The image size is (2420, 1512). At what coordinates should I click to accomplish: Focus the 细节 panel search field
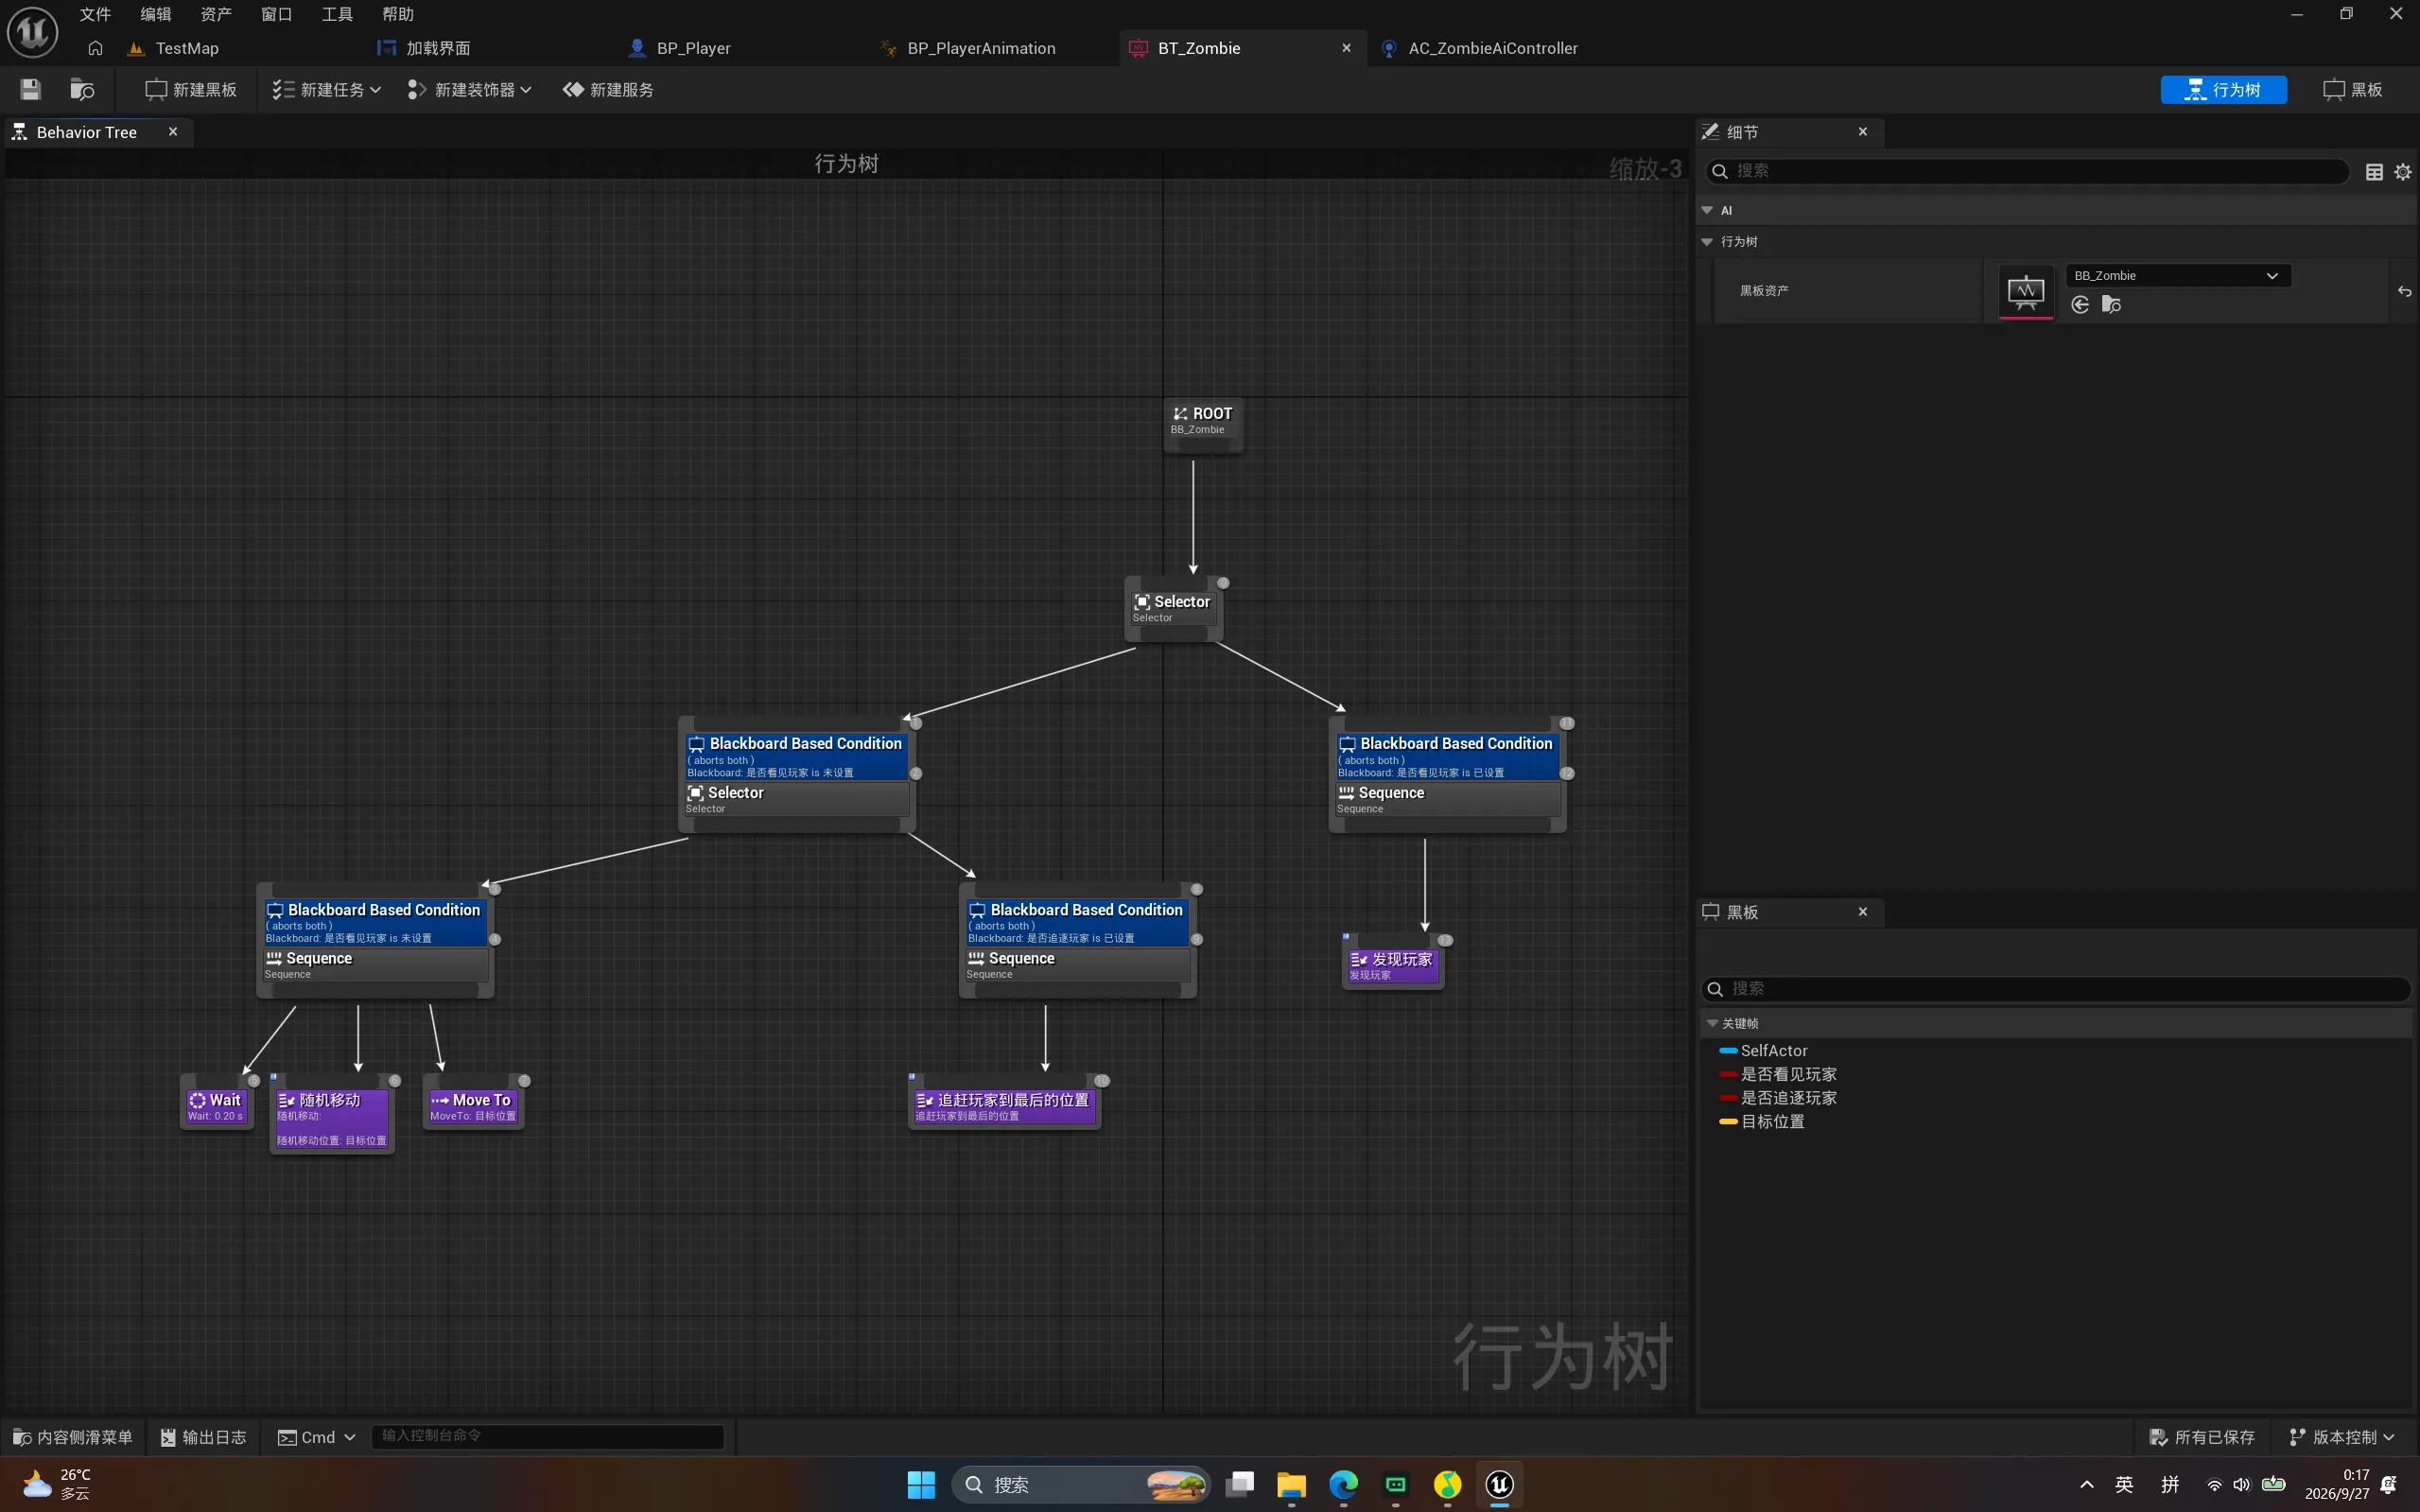pos(2027,171)
